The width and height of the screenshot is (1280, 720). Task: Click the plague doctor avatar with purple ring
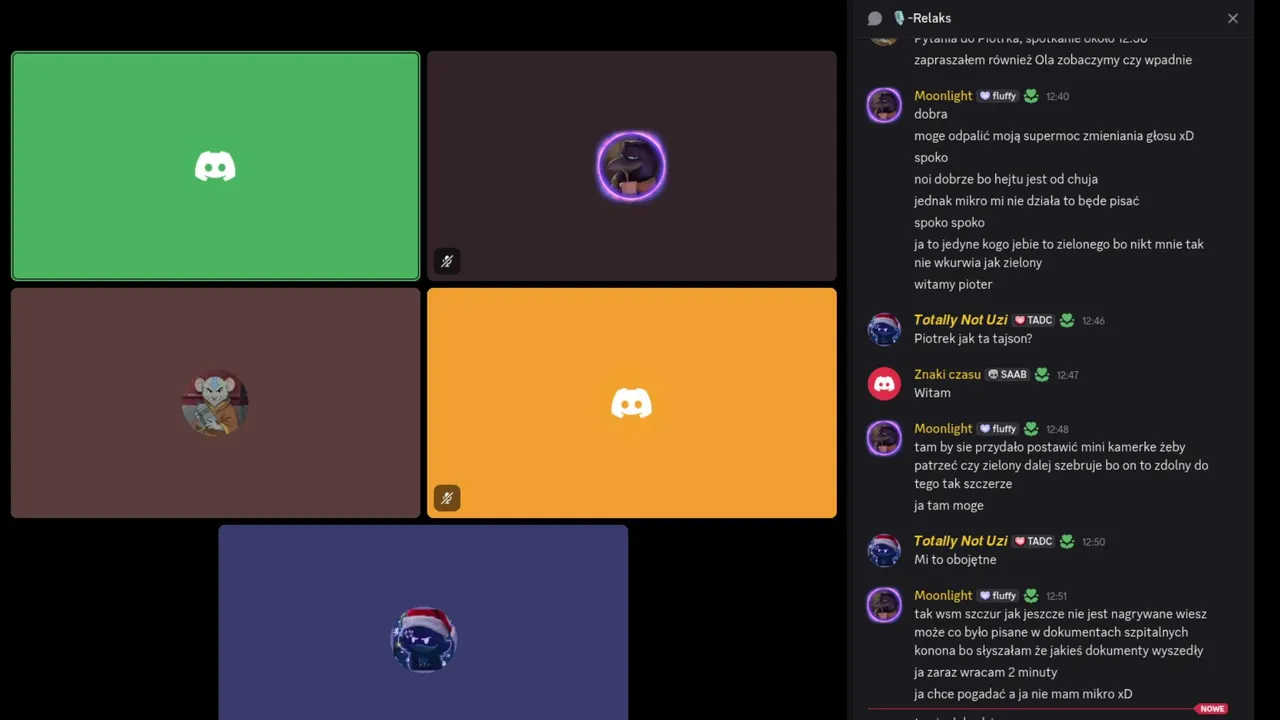[x=631, y=166]
